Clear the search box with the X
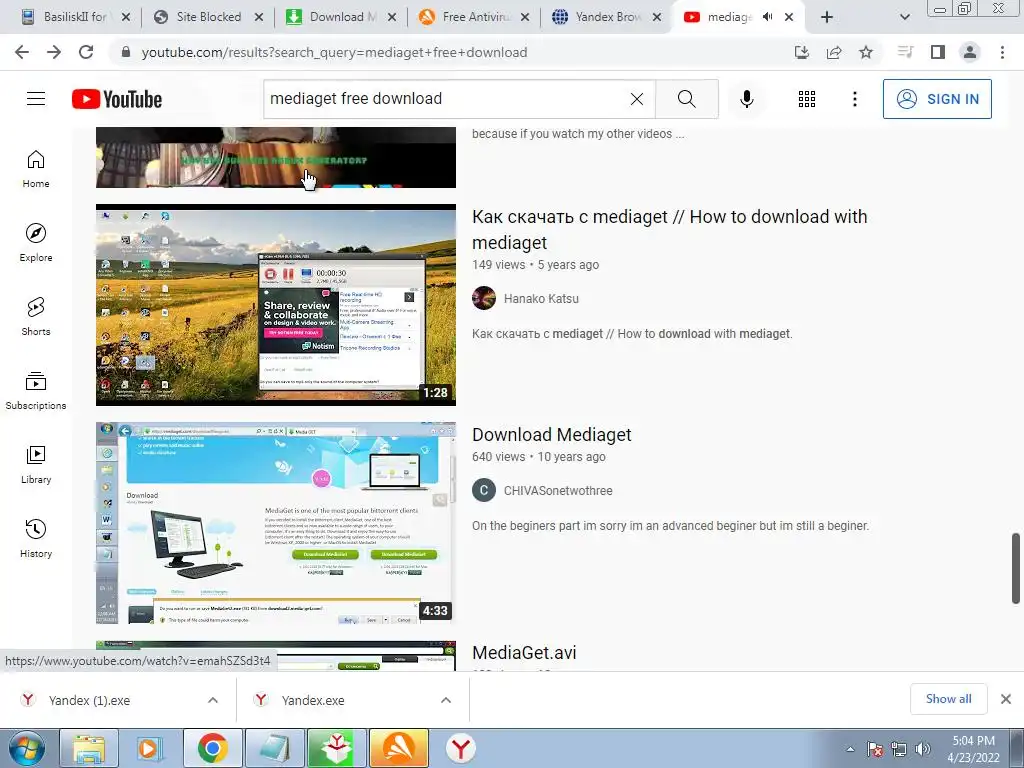Screen dimensions: 1024x768 click(637, 99)
